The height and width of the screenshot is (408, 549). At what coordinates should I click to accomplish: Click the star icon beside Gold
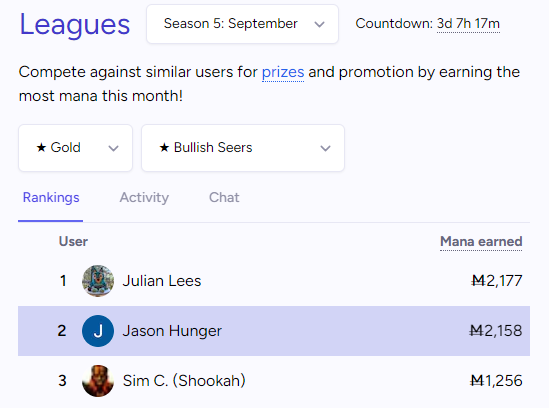point(41,147)
